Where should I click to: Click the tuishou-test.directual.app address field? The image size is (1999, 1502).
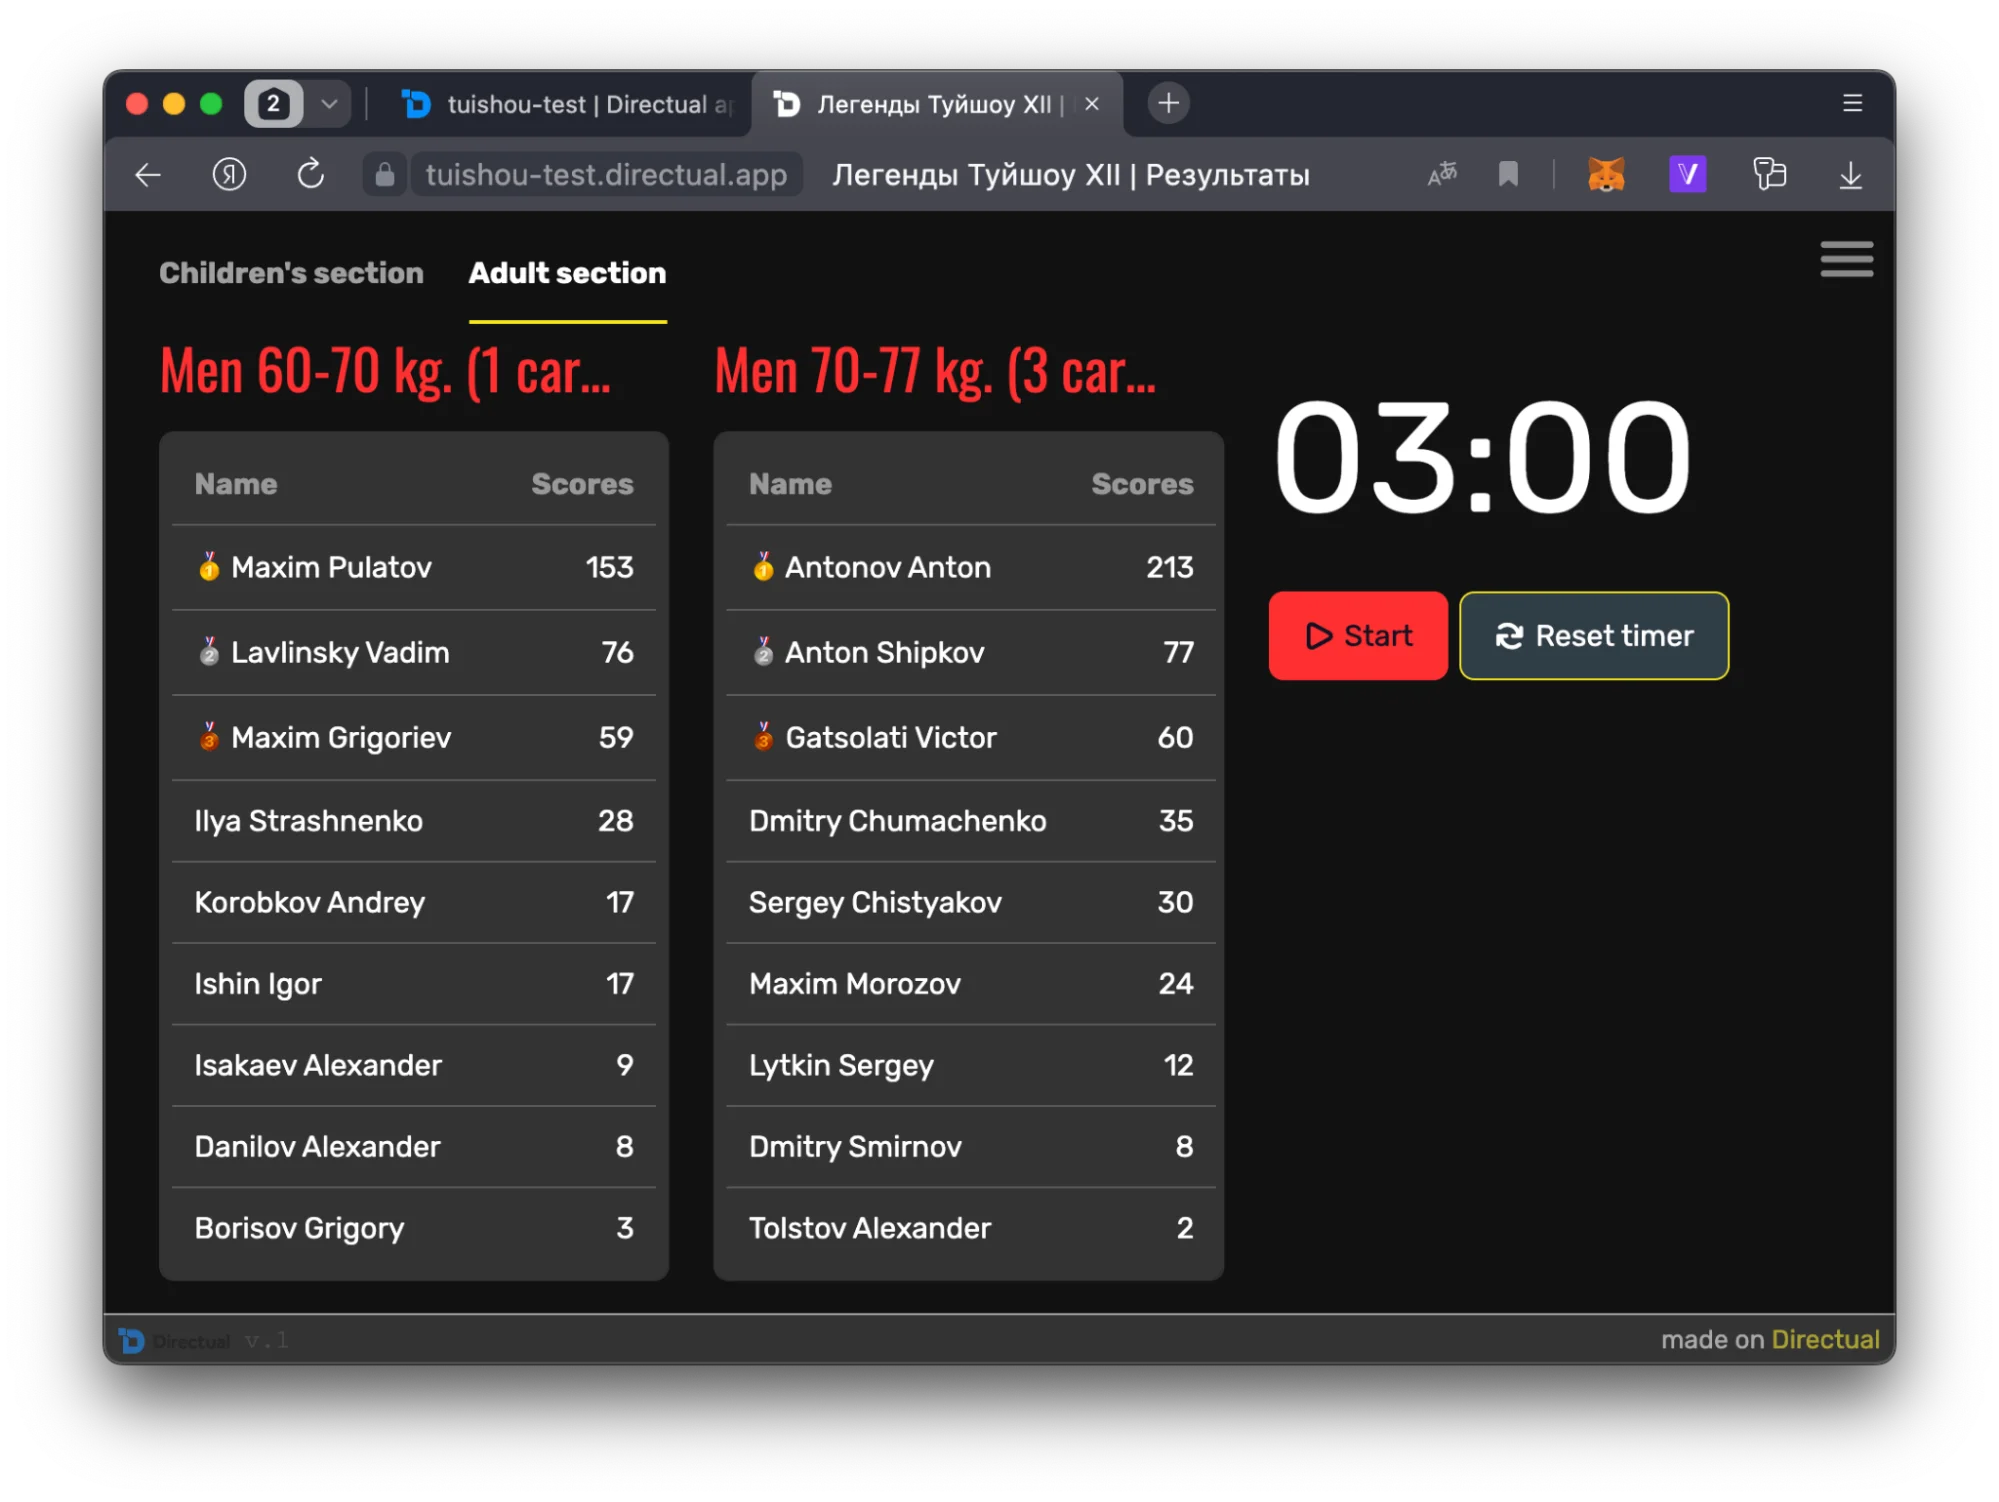pos(606,175)
